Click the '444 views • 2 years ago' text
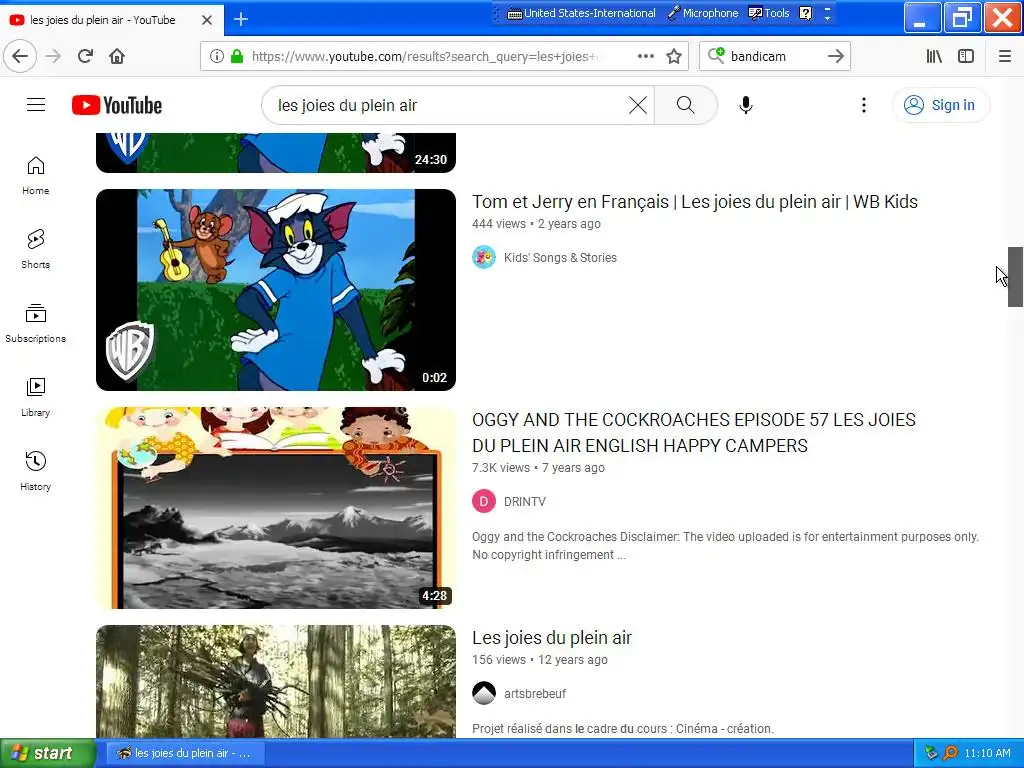The width and height of the screenshot is (1024, 768). (x=536, y=223)
